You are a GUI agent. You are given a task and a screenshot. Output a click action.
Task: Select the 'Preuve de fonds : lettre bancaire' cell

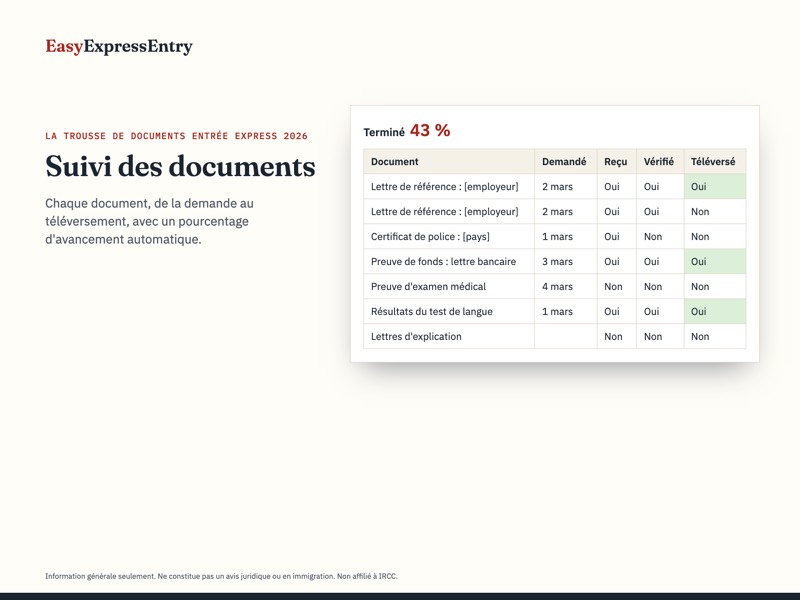tap(449, 261)
